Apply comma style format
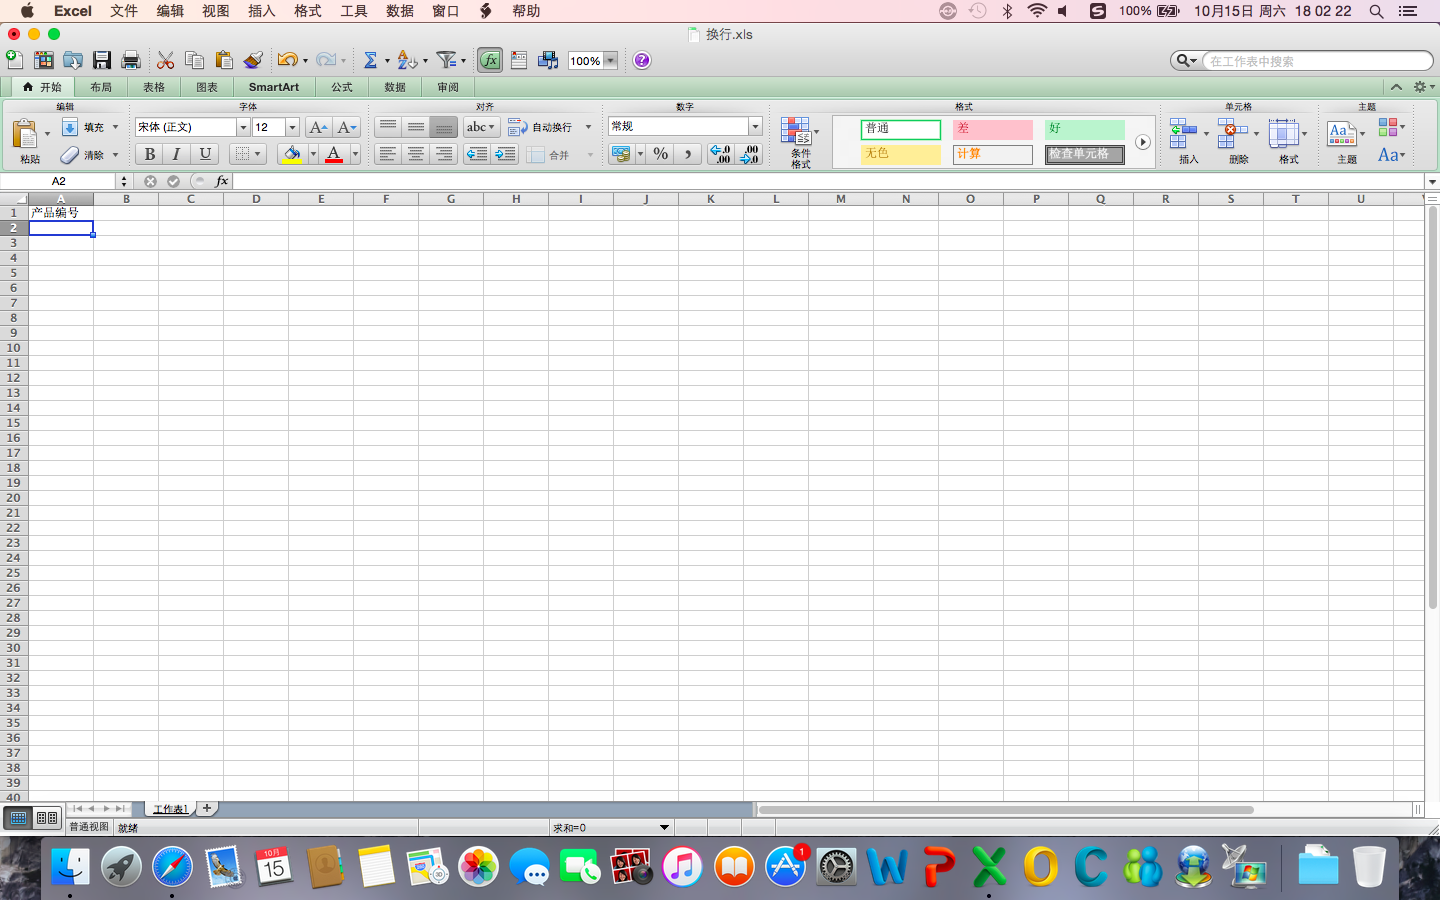 688,154
